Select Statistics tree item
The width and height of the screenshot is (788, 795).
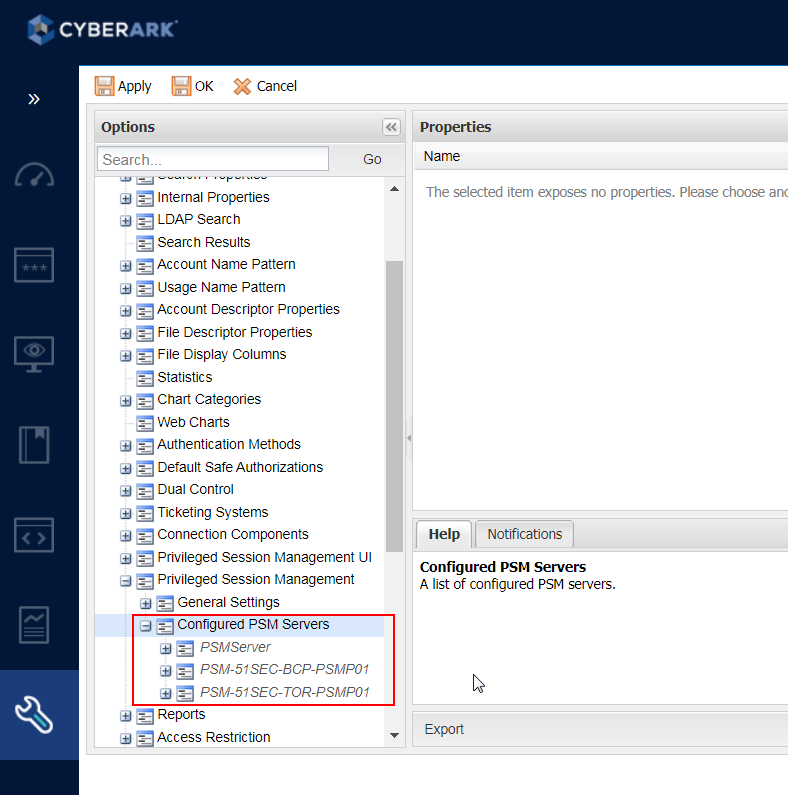click(x=185, y=377)
